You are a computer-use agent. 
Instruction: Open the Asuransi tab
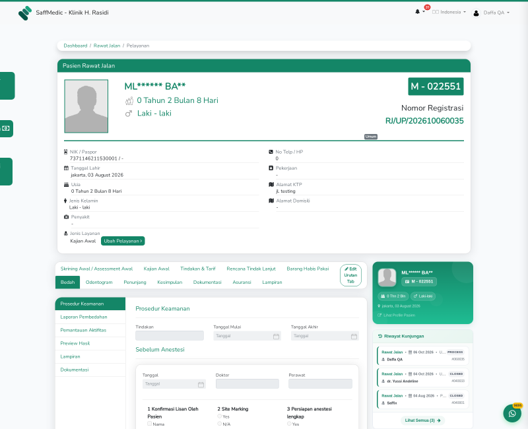[242, 282]
